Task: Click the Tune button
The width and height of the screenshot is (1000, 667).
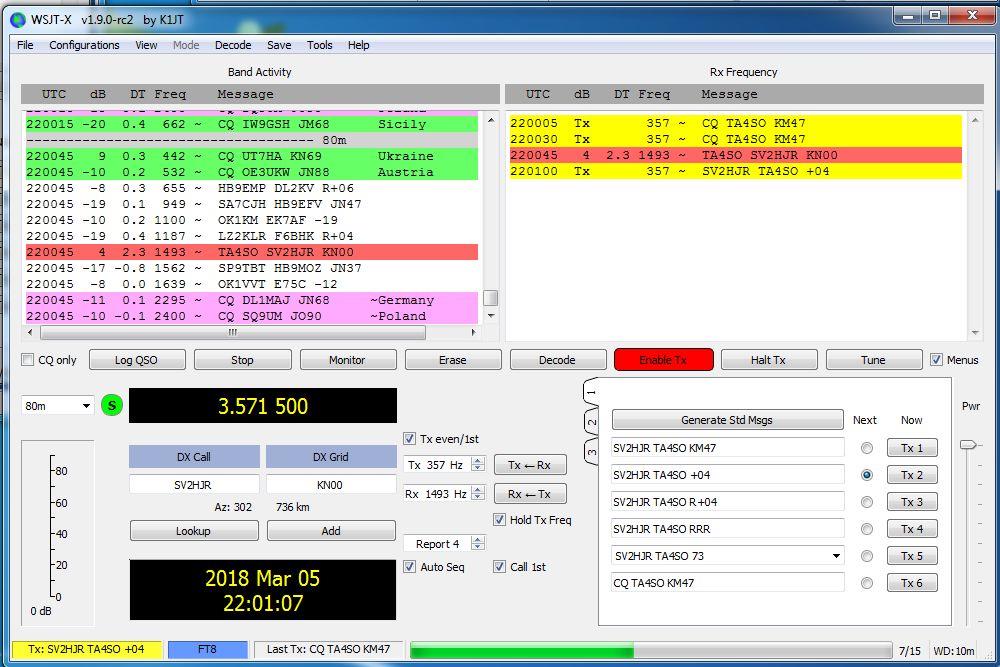Action: (874, 360)
